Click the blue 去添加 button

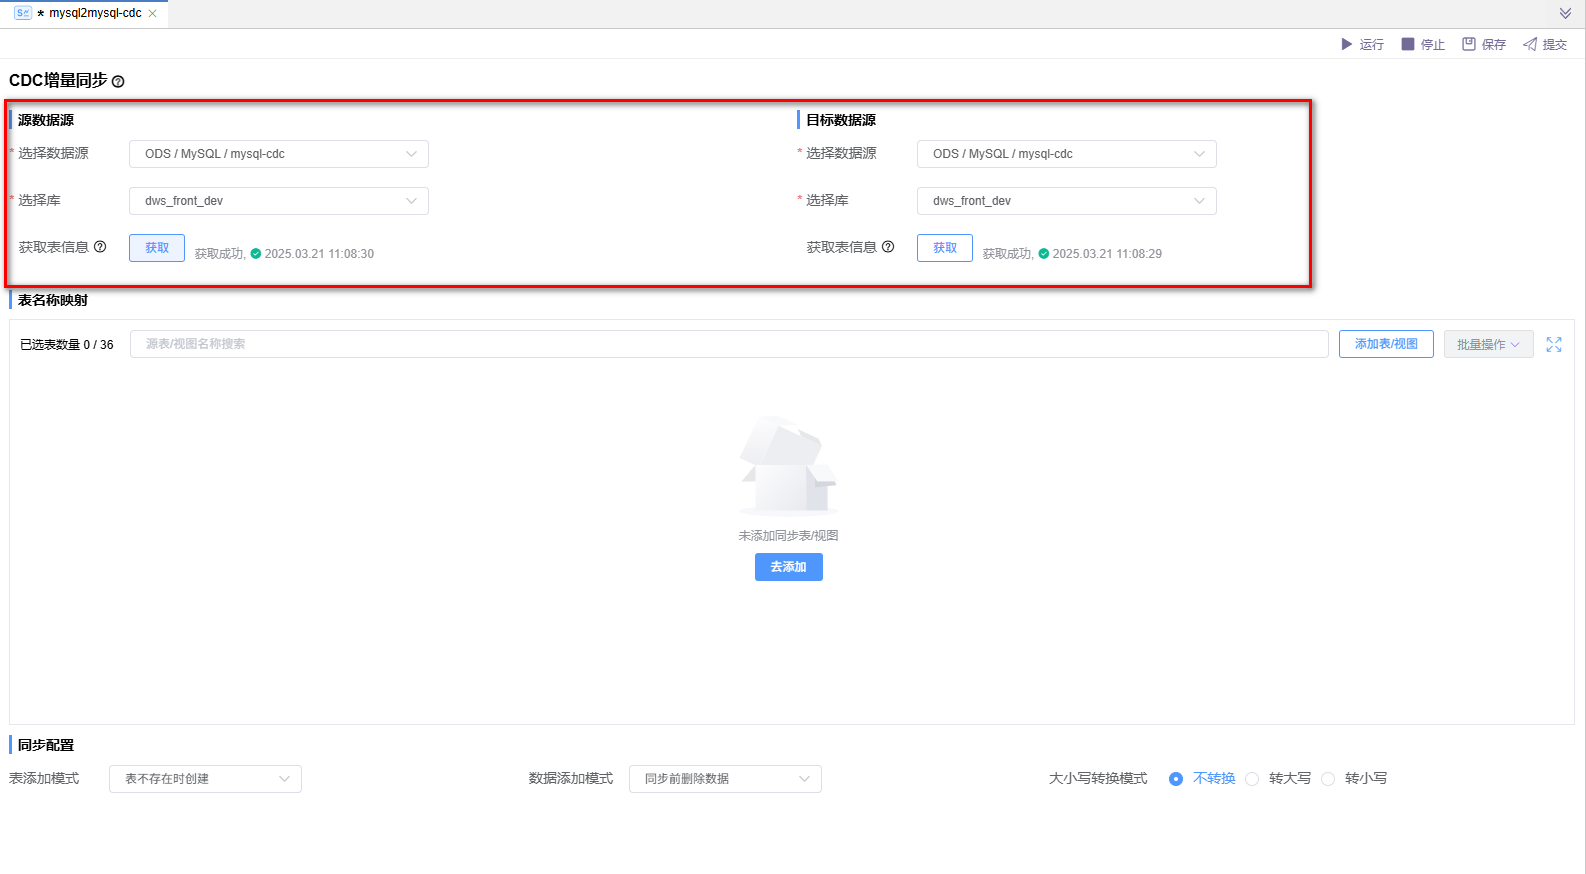pyautogui.click(x=788, y=567)
